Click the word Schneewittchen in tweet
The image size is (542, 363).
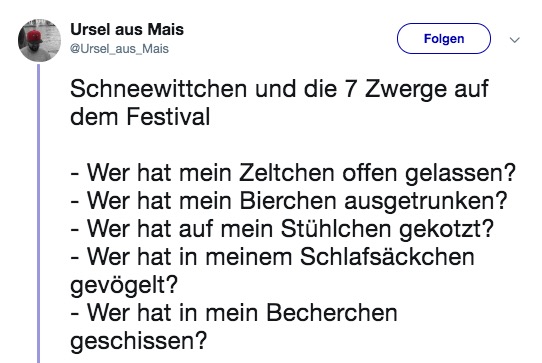[x=159, y=89]
